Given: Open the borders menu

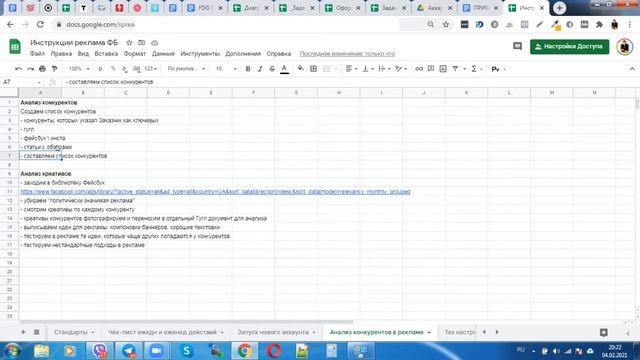Looking at the screenshot, I should (x=313, y=69).
